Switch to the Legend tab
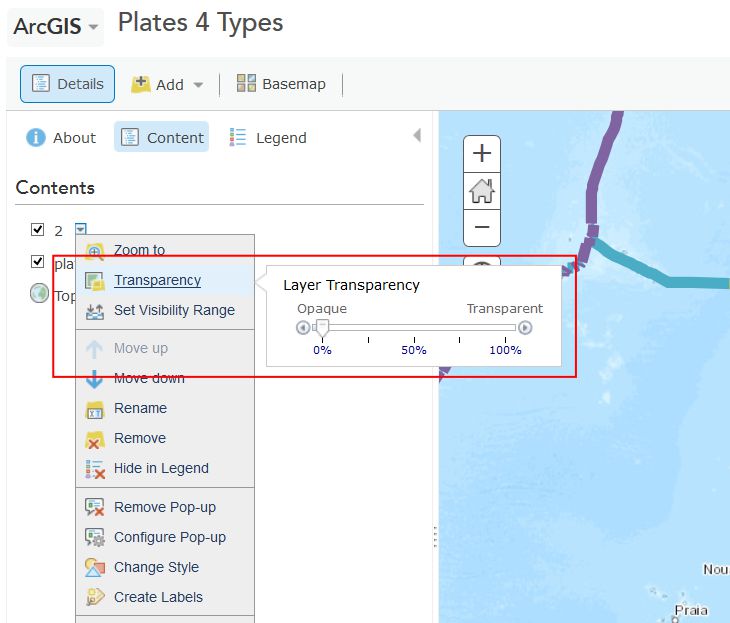This screenshot has width=730, height=623. [x=268, y=138]
